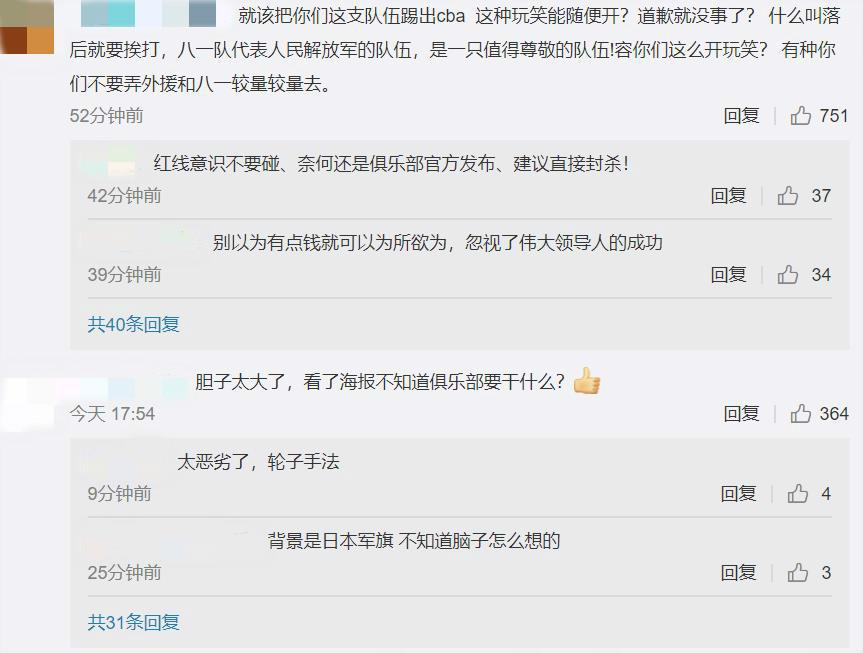863x653 pixels.
Task: Reply to the comment posted 52分钟前
Action: point(741,116)
